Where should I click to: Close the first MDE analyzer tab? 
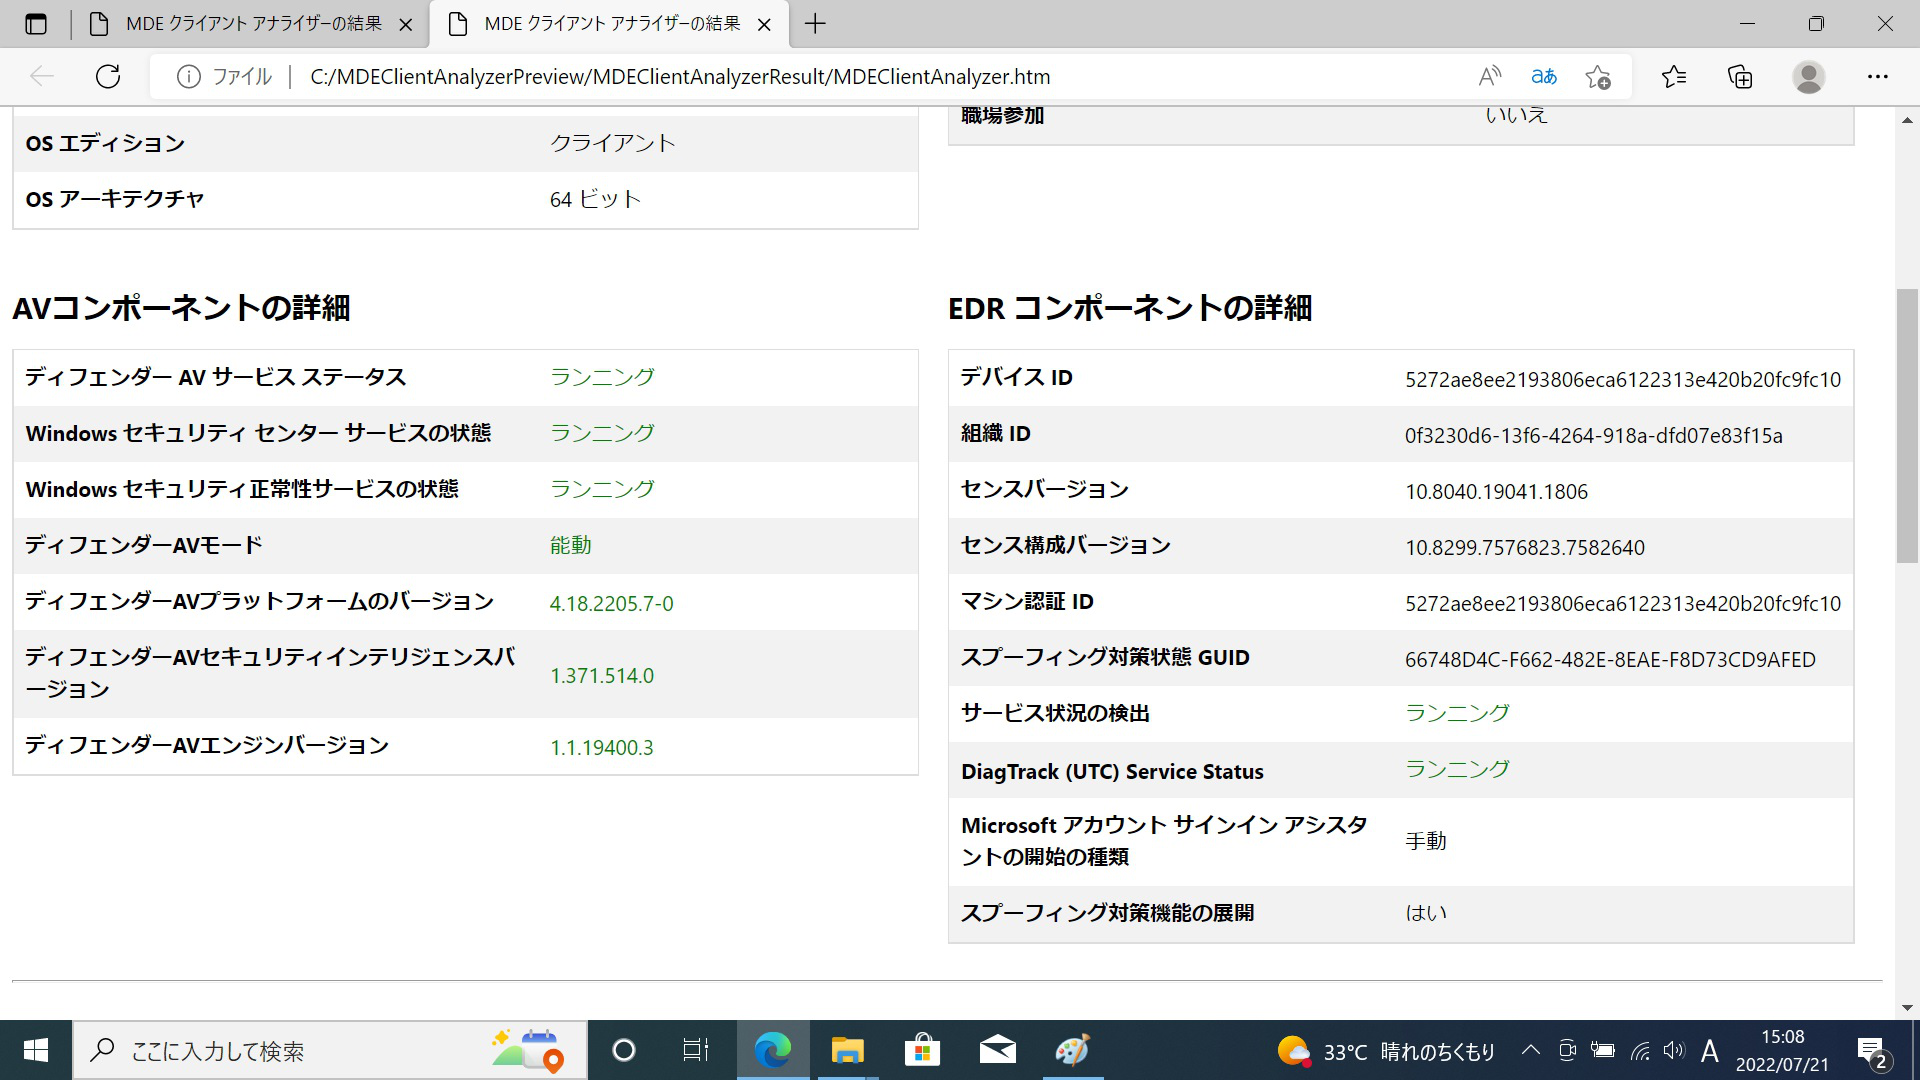click(x=406, y=25)
